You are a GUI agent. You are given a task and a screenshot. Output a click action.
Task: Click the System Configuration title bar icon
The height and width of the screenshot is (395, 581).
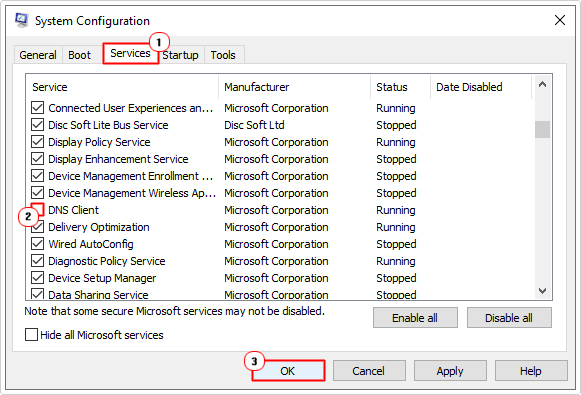point(21,20)
